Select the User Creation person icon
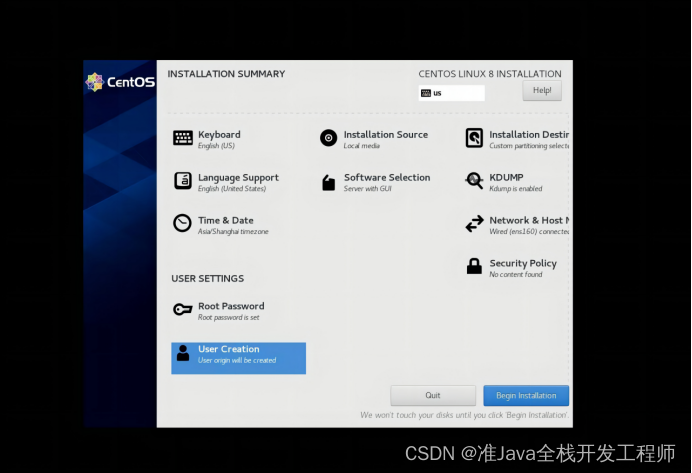The width and height of the screenshot is (692, 473). coord(183,353)
